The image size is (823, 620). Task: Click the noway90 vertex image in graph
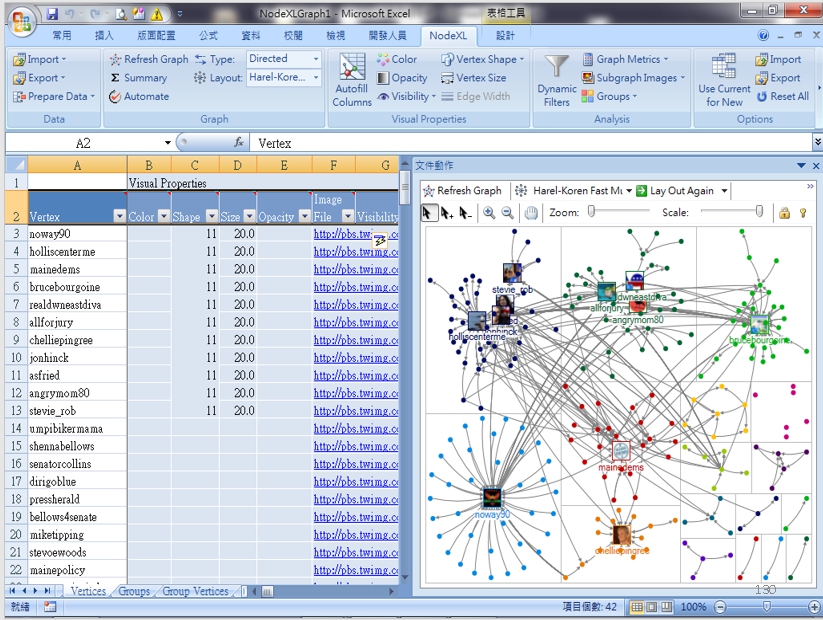(x=492, y=498)
